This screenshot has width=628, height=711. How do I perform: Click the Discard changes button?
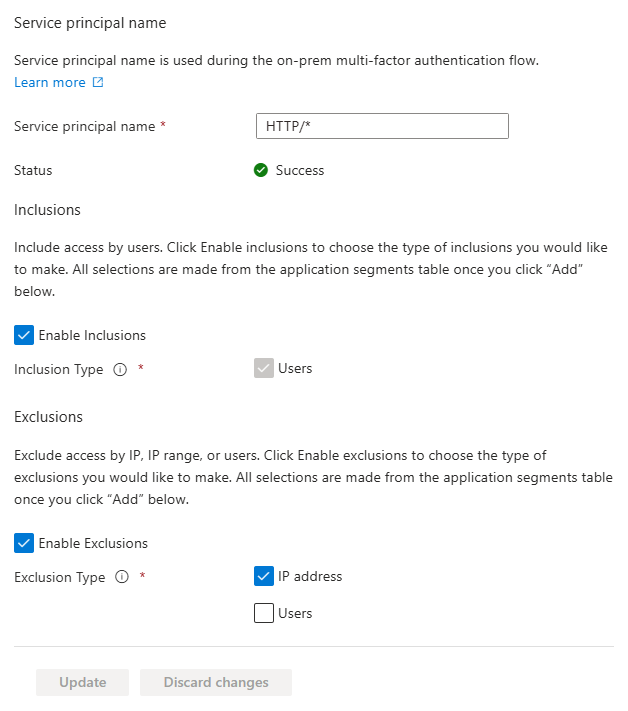[216, 682]
